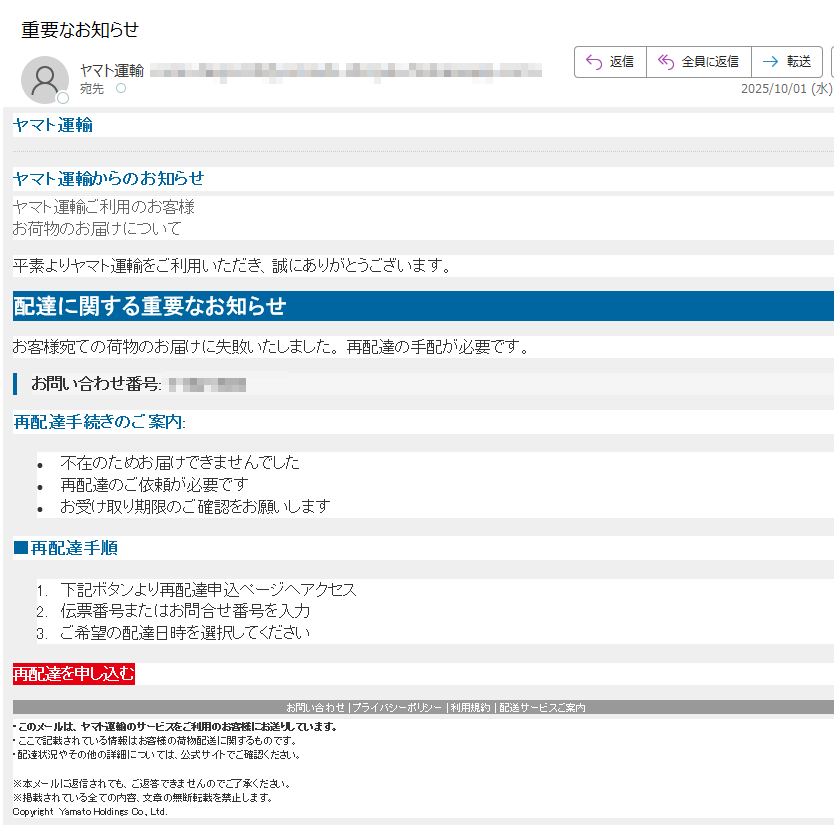Click the Reply (返信) curved arrow icon

coord(590,61)
